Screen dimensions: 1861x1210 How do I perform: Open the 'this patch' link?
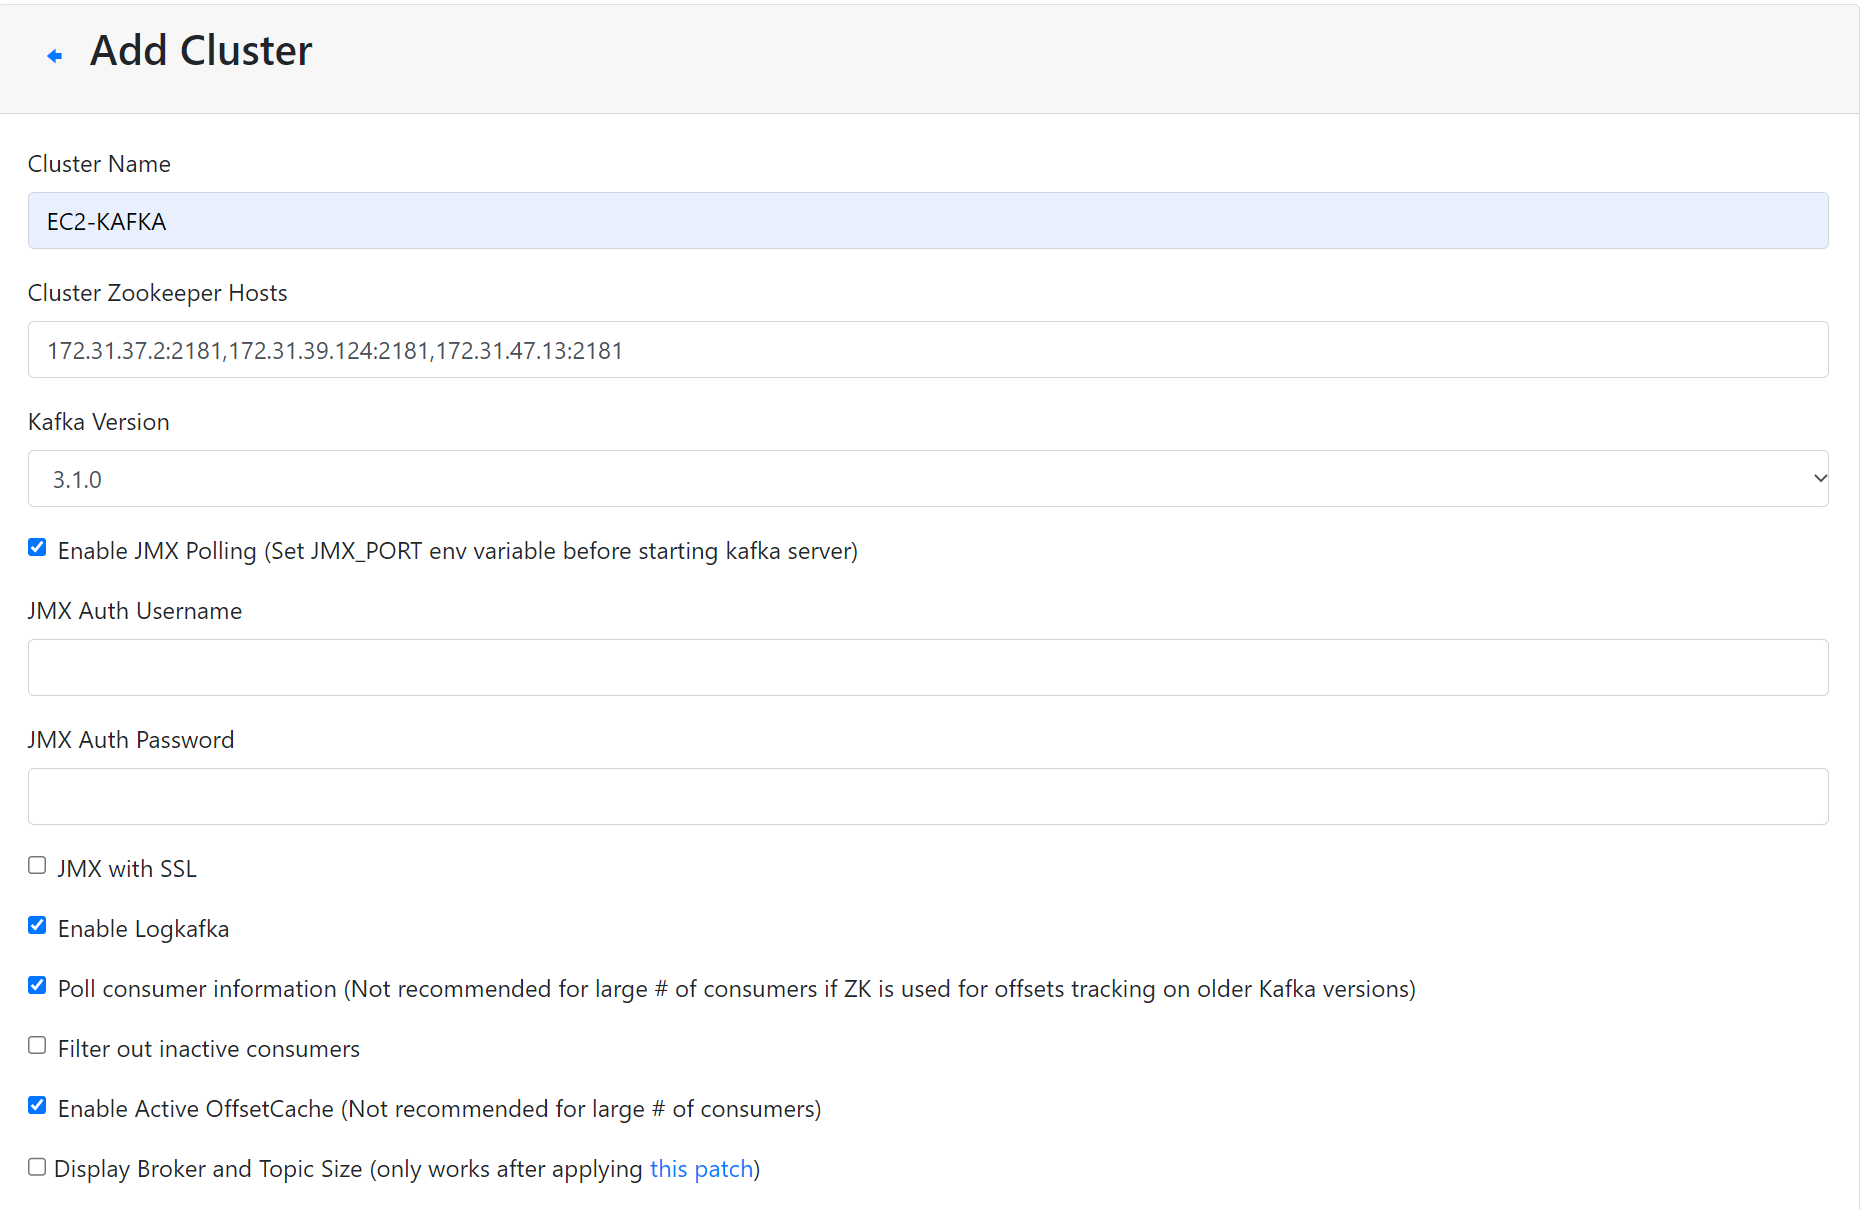tap(701, 1169)
